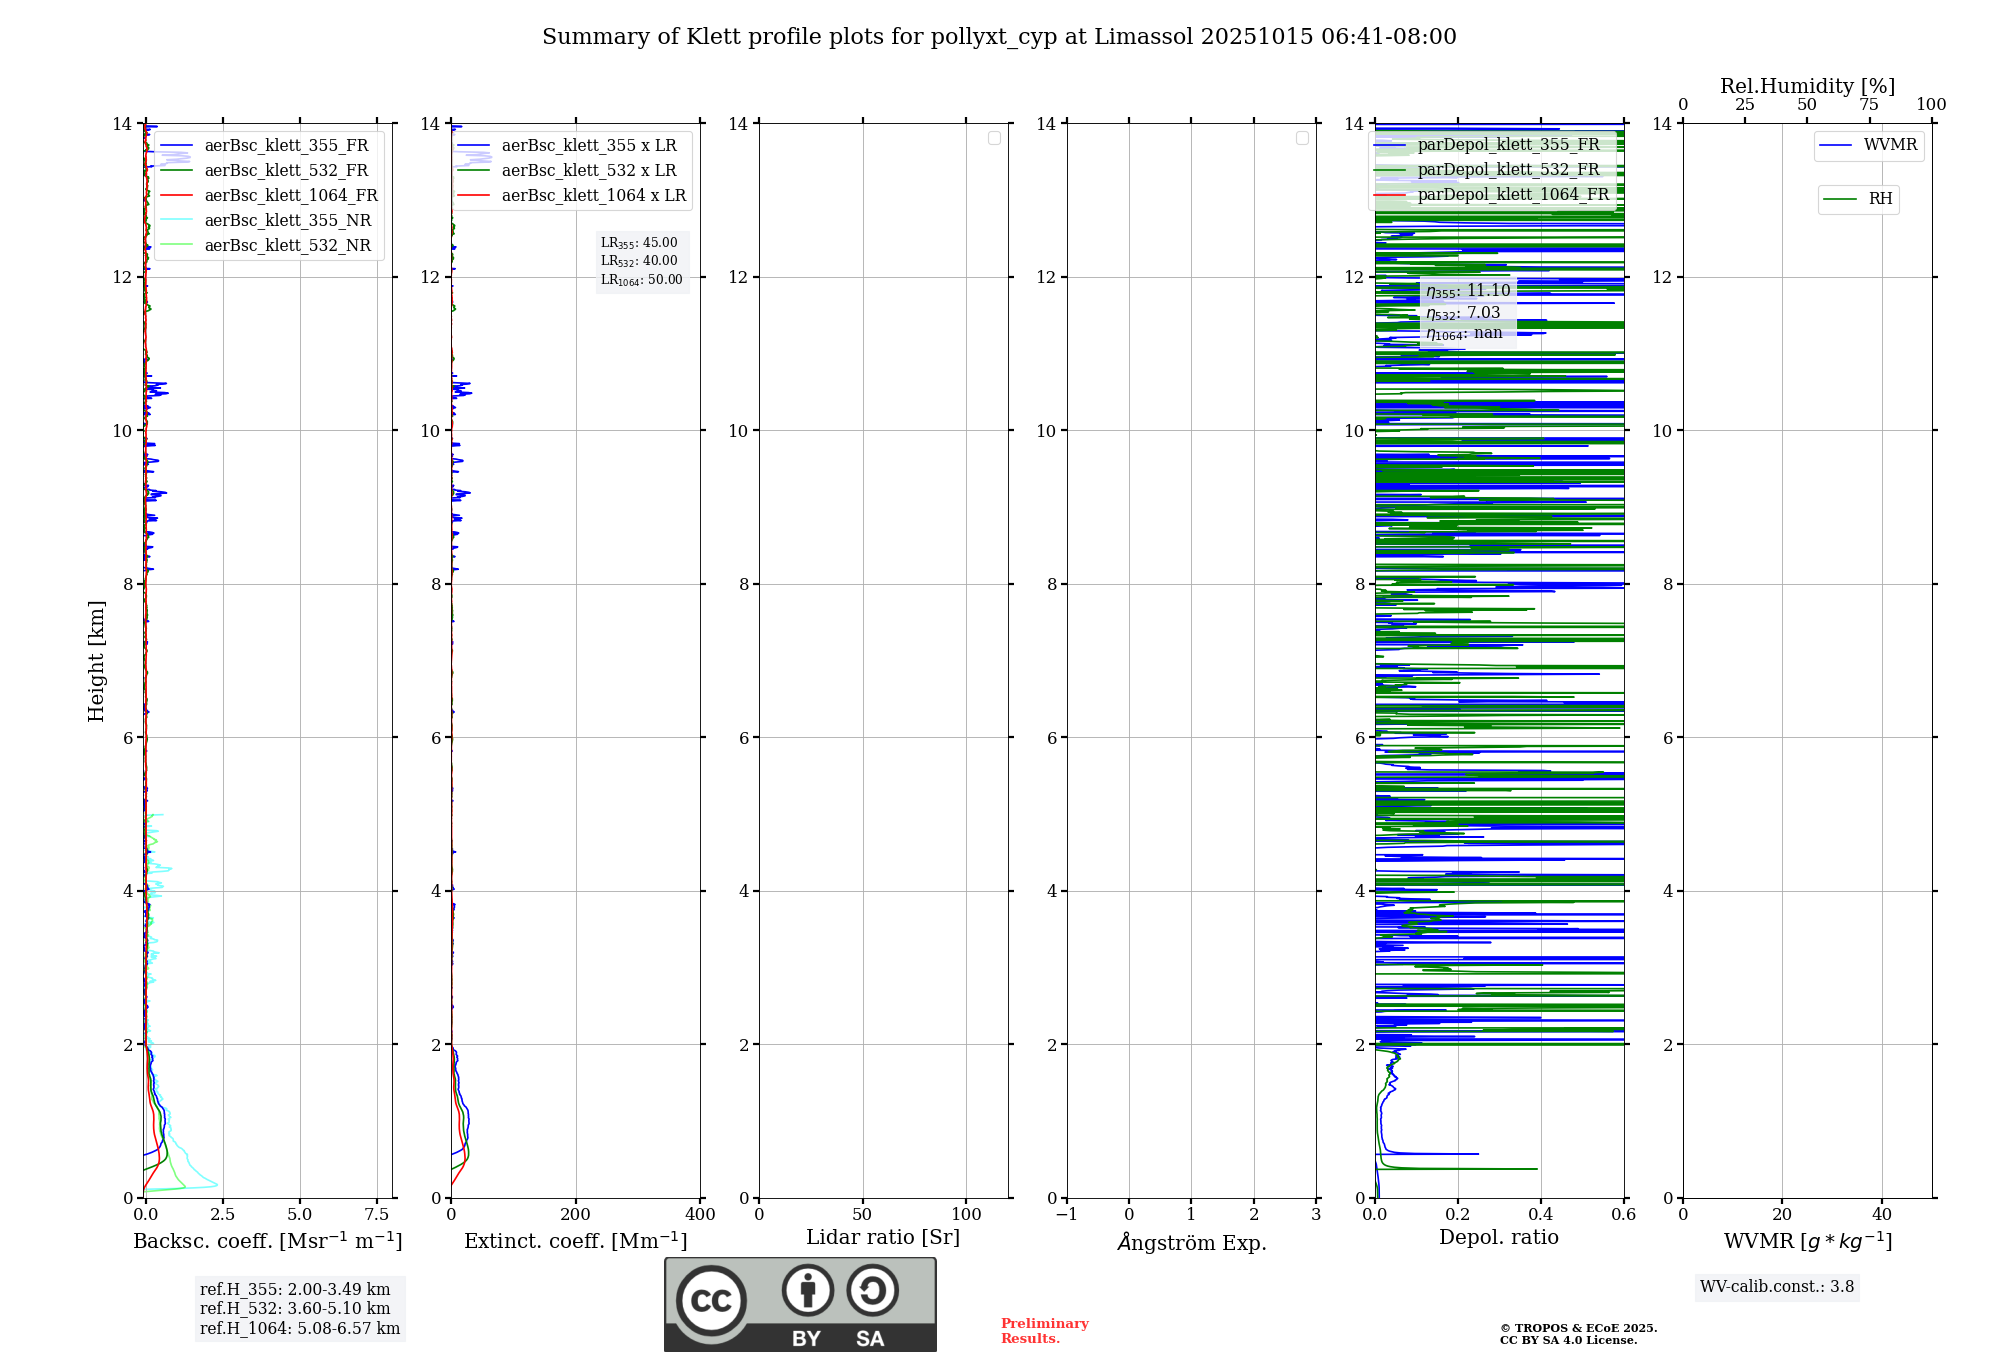The height and width of the screenshot is (1360, 2000).
Task: Click the ShareAlike circular arrow icon
Action: 872,1290
